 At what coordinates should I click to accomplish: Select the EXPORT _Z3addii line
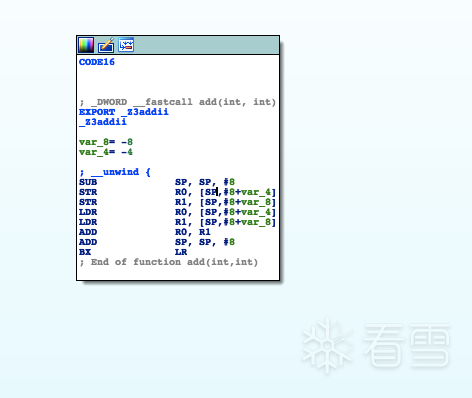click(124, 112)
